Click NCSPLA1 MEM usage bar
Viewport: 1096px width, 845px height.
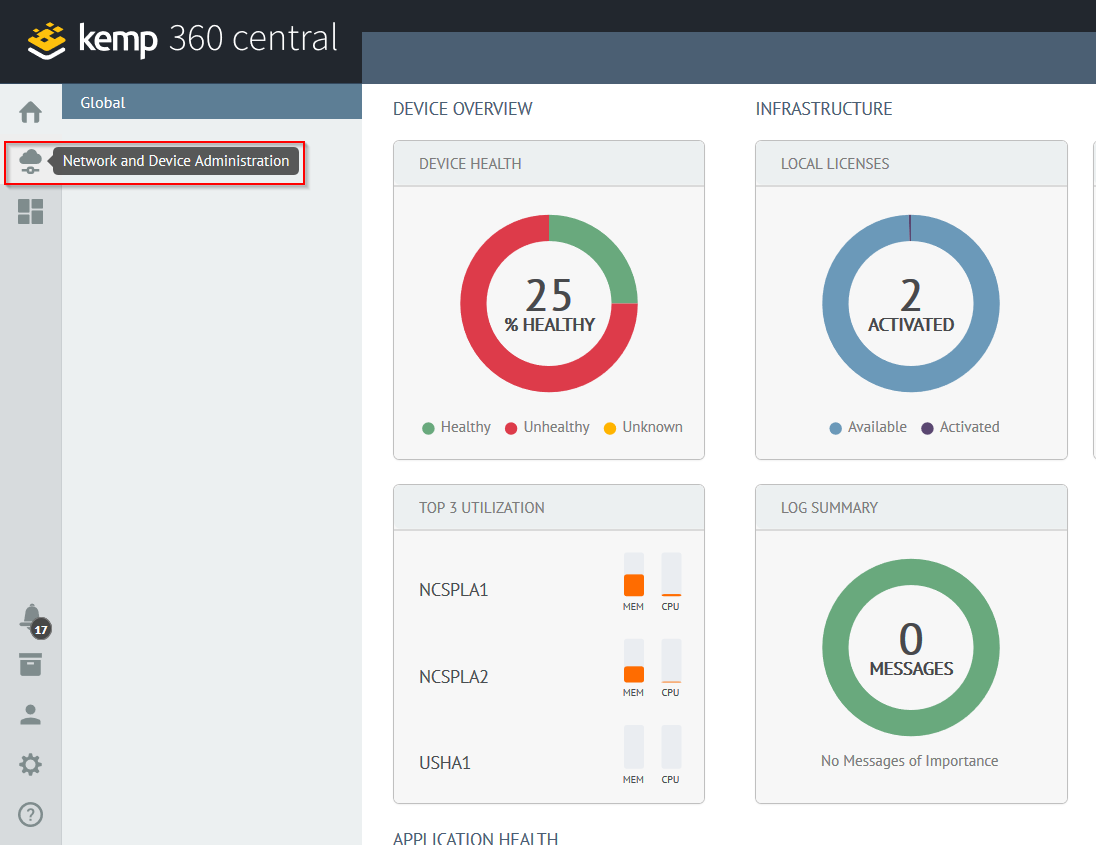pos(634,575)
